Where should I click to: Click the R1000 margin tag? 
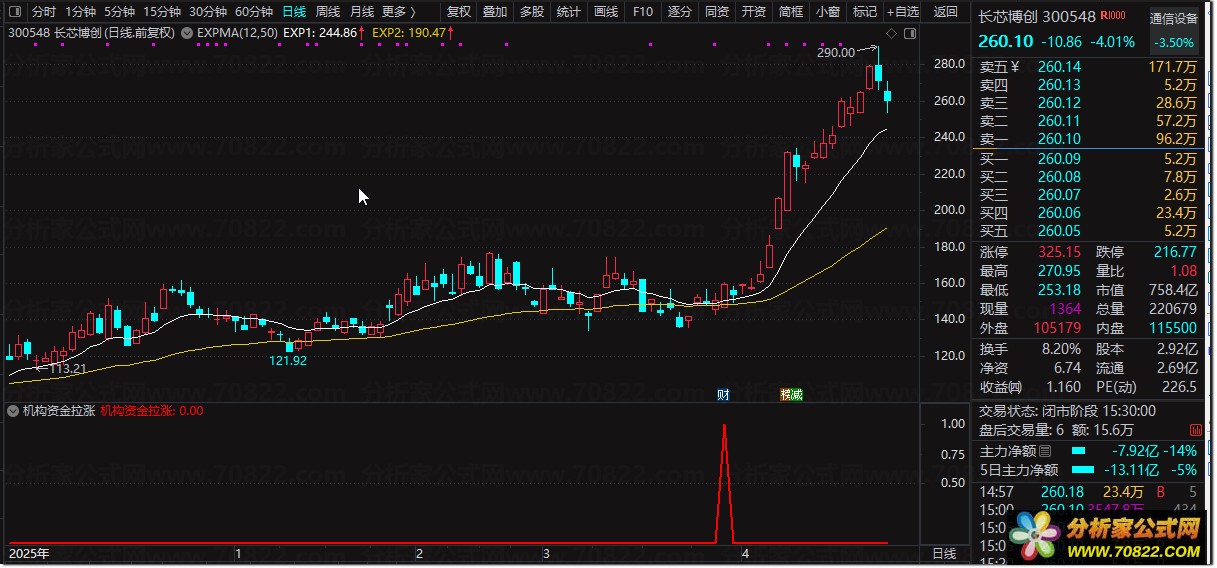(x=1112, y=17)
